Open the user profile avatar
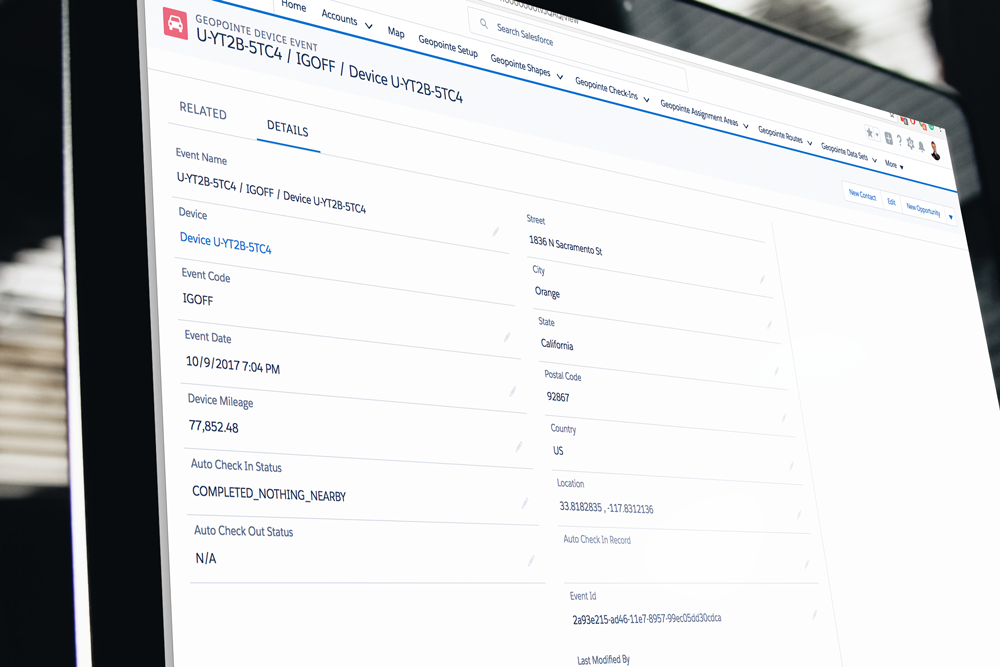1000x667 pixels. tap(935, 151)
